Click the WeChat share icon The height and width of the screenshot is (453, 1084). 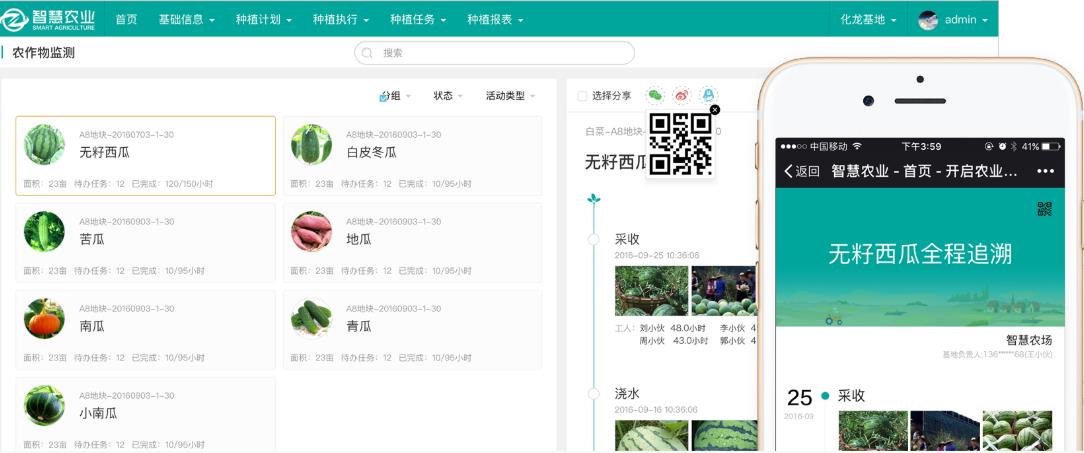tap(655, 95)
